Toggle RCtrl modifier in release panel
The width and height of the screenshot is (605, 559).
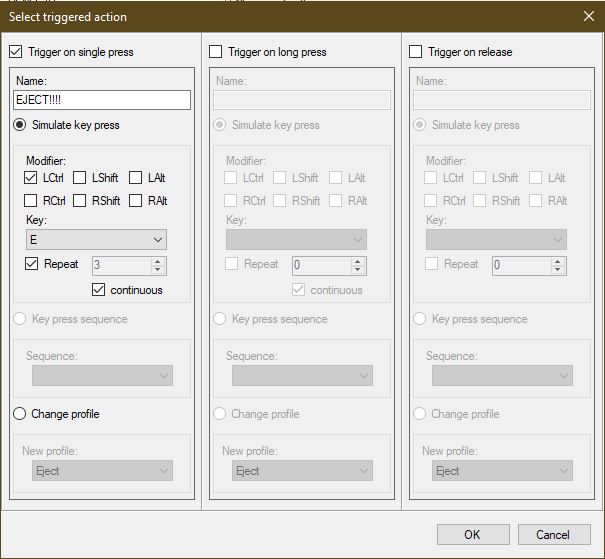click(430, 201)
